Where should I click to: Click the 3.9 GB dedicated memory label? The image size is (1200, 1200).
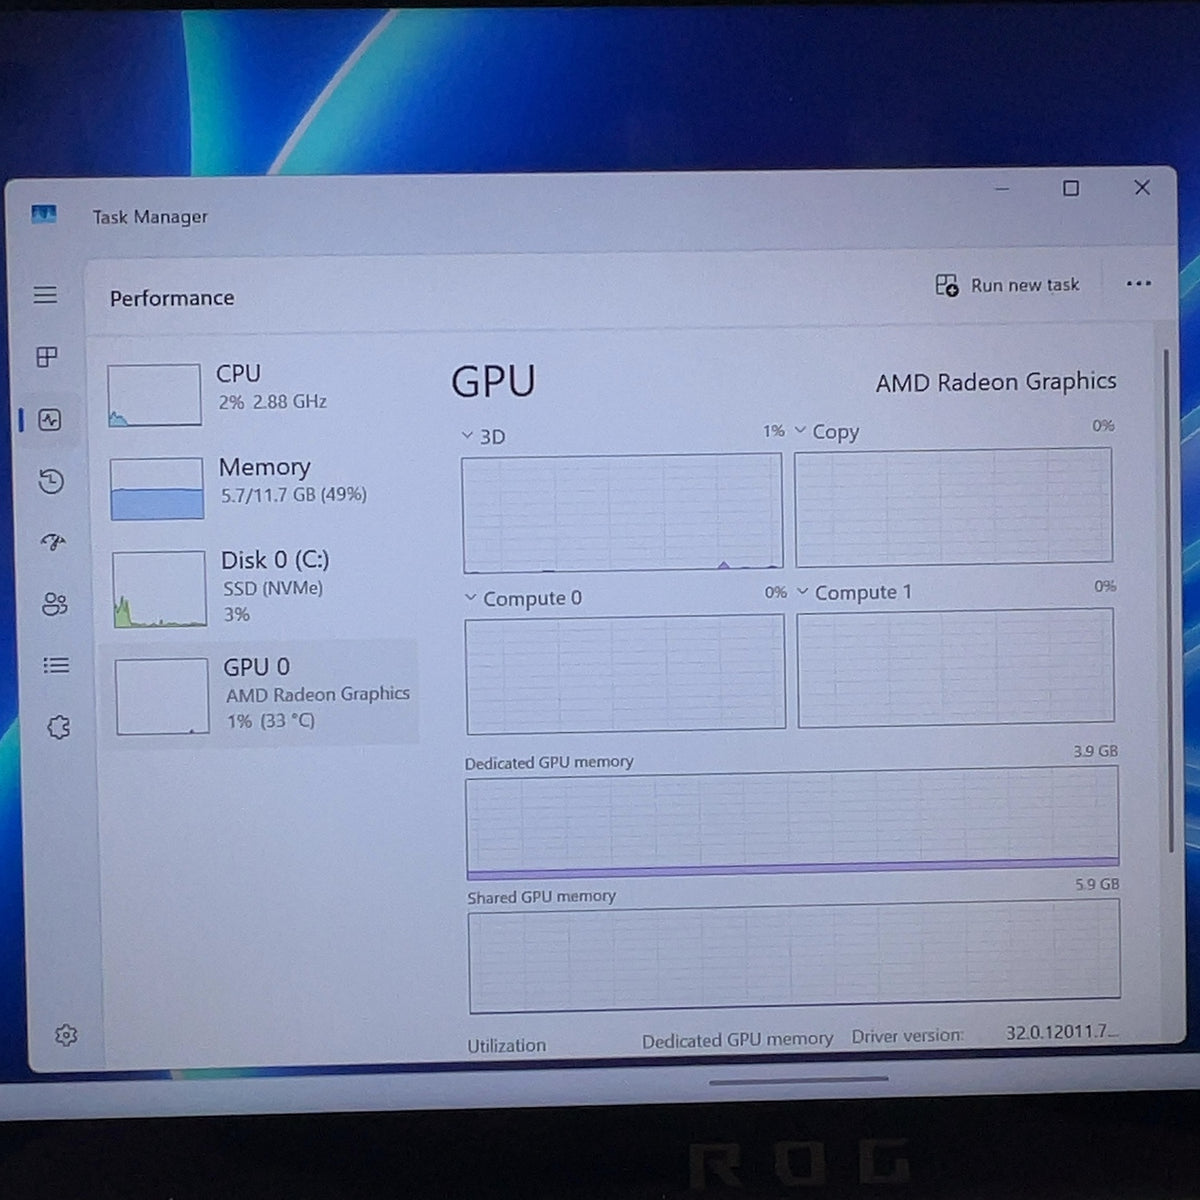point(1096,751)
